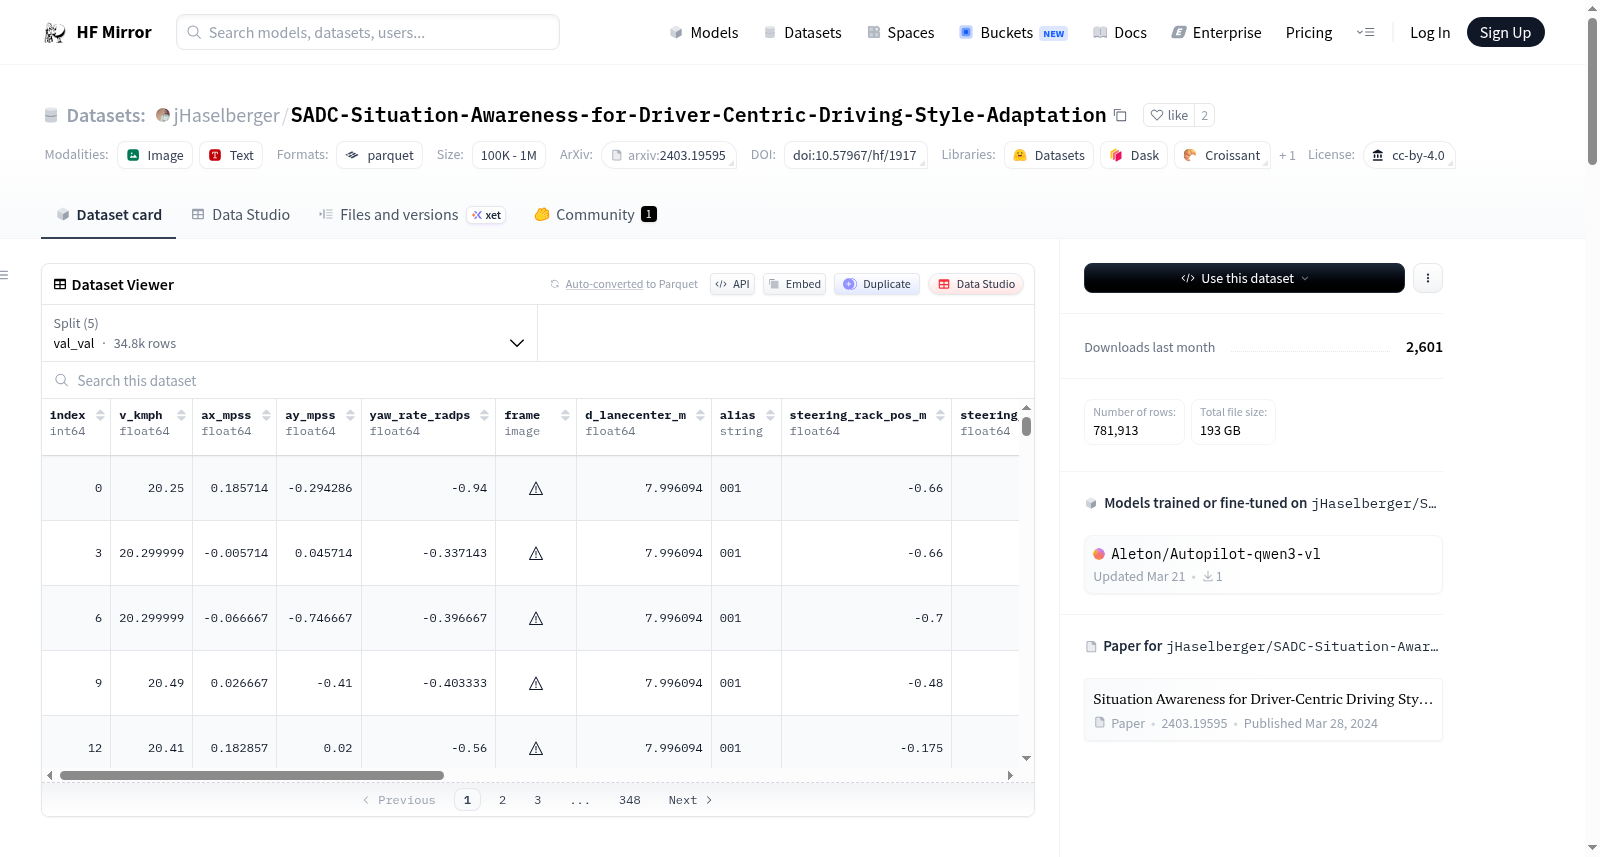Open jHaselberger author profile link
Image resolution: width=1600 pixels, height=857 pixels.
tap(226, 115)
